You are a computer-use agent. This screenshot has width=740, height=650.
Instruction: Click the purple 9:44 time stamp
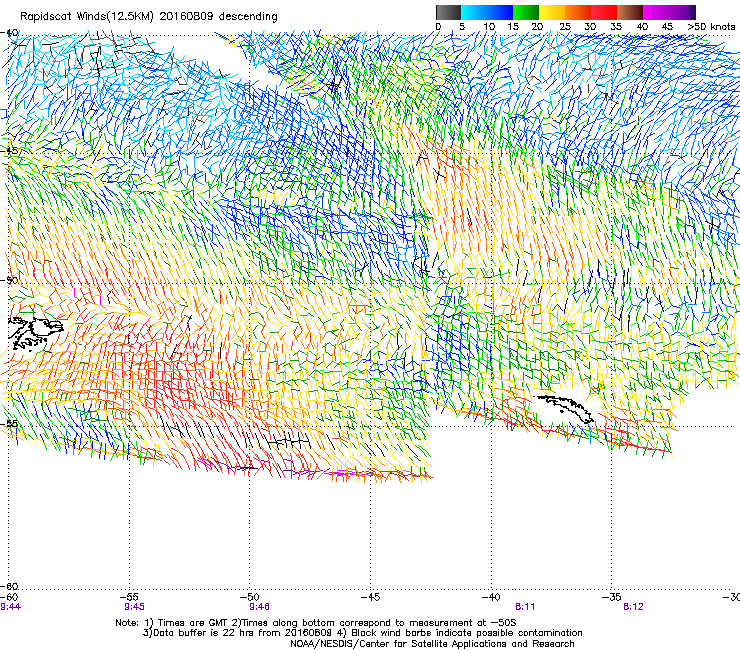tap(10, 607)
